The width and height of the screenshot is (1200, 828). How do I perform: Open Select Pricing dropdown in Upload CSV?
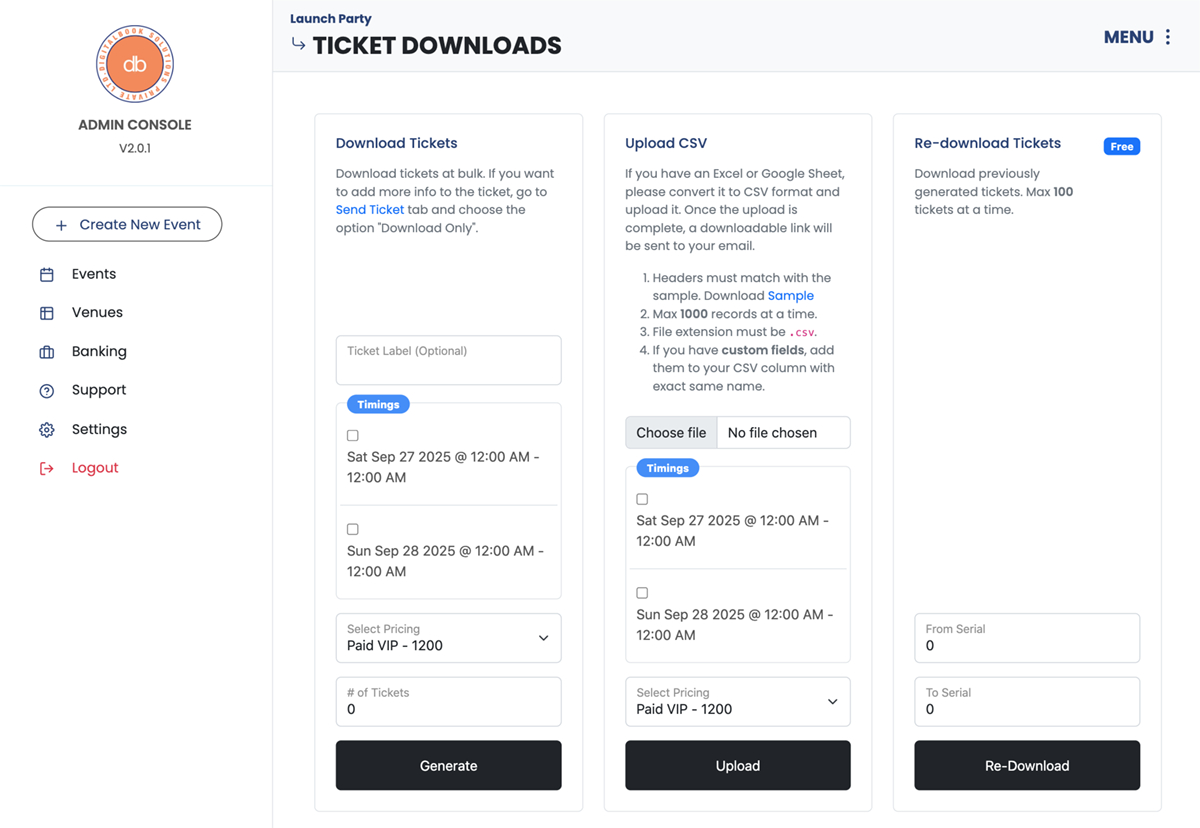(x=737, y=702)
